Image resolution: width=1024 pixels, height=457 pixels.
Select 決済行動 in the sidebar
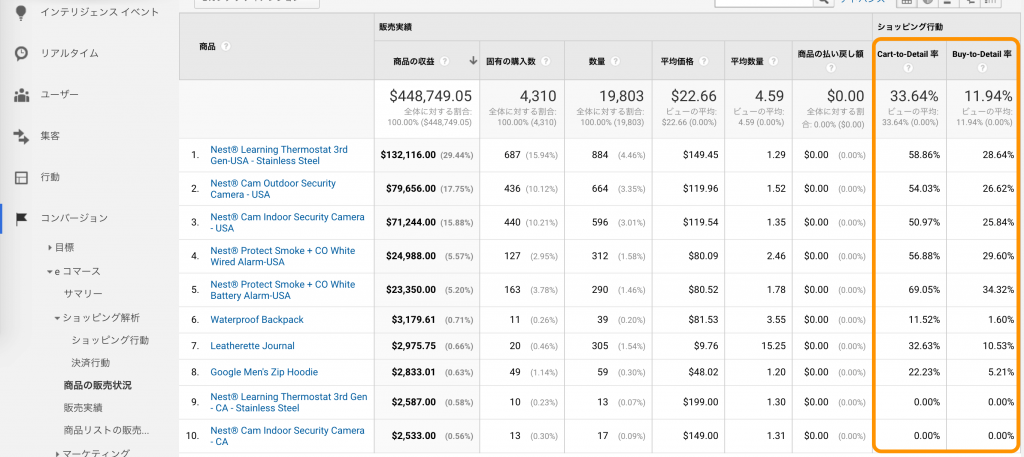pos(91,363)
